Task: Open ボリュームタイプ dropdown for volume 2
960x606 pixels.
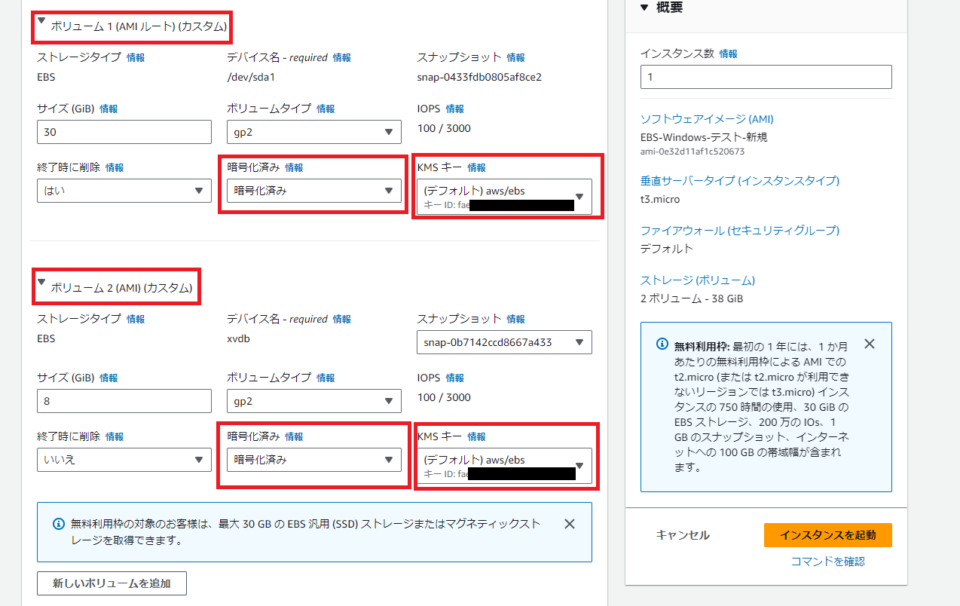Action: [x=314, y=401]
